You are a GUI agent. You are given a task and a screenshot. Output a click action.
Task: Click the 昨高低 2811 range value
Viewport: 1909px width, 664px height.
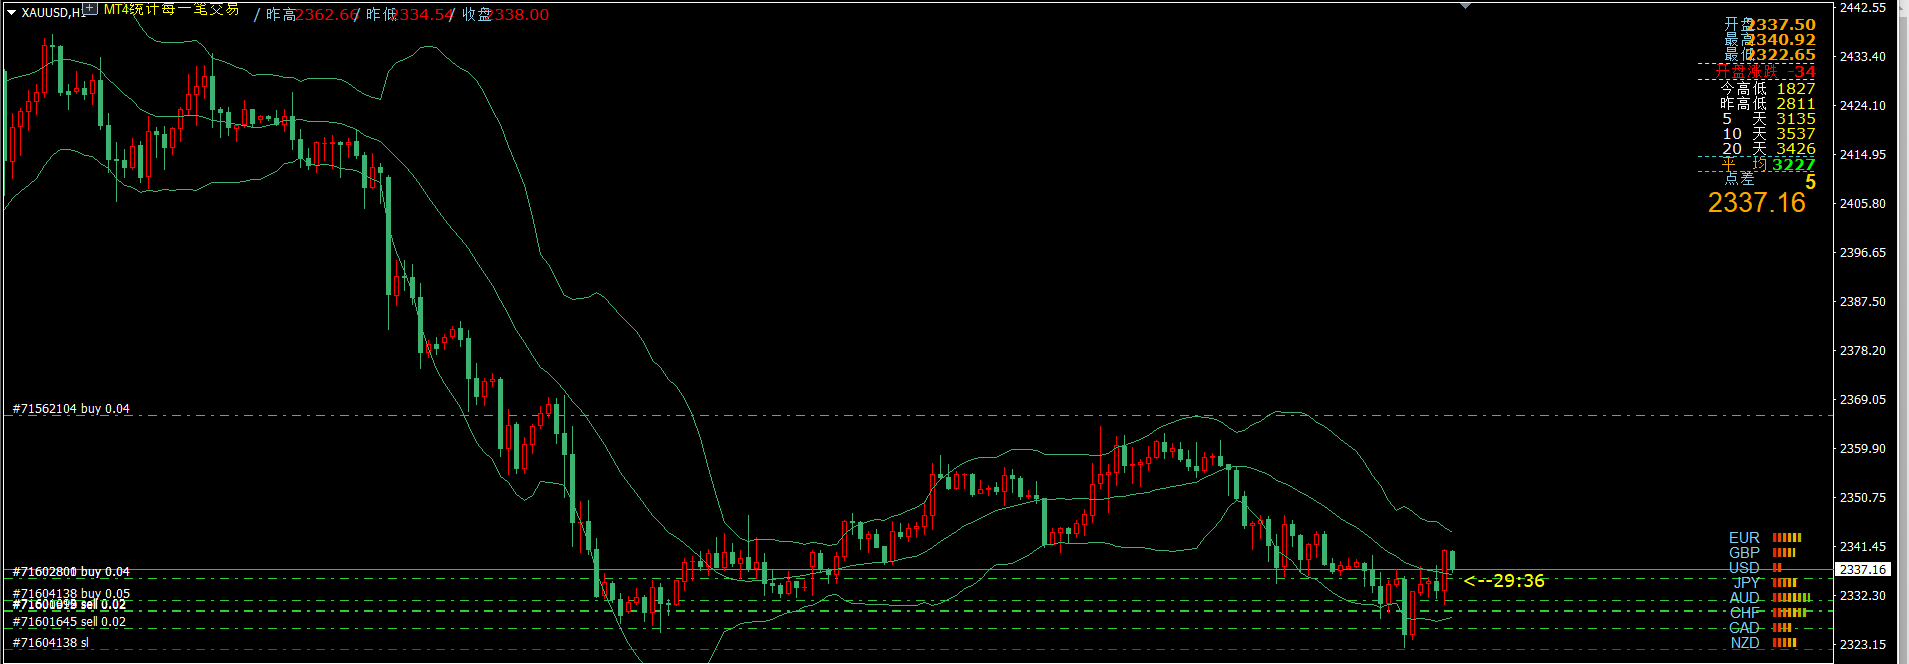click(1768, 103)
